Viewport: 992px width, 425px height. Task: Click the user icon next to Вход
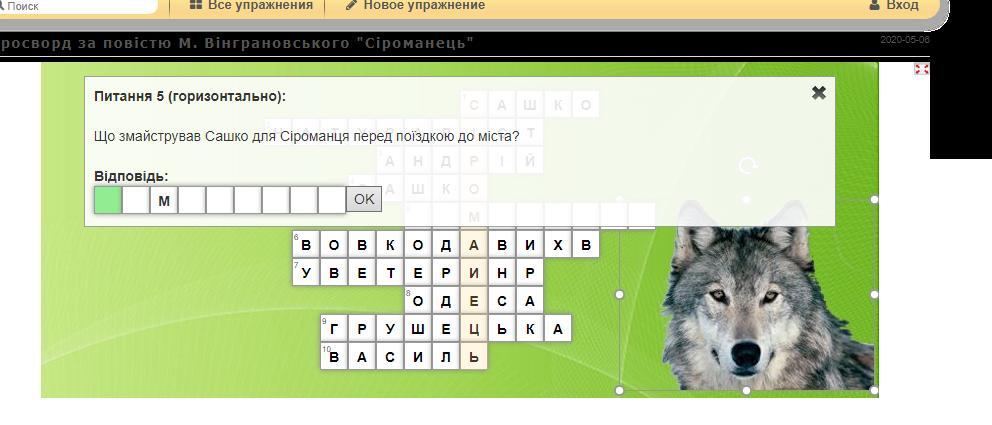pos(875,6)
